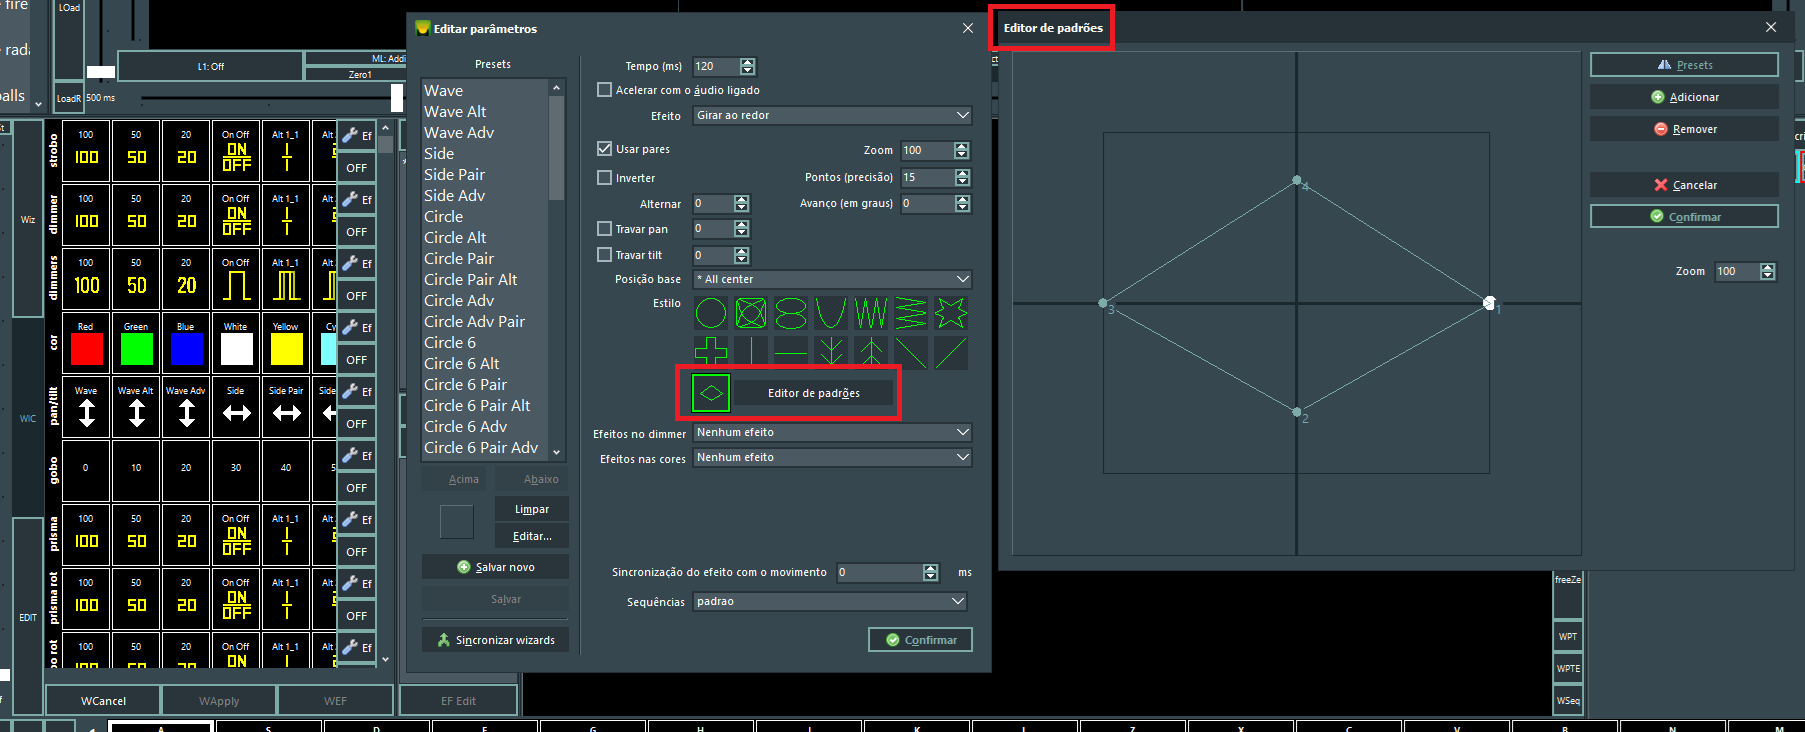Tick the 'Travar pan' checkbox
Image resolution: width=1805 pixels, height=732 pixels.
point(604,229)
